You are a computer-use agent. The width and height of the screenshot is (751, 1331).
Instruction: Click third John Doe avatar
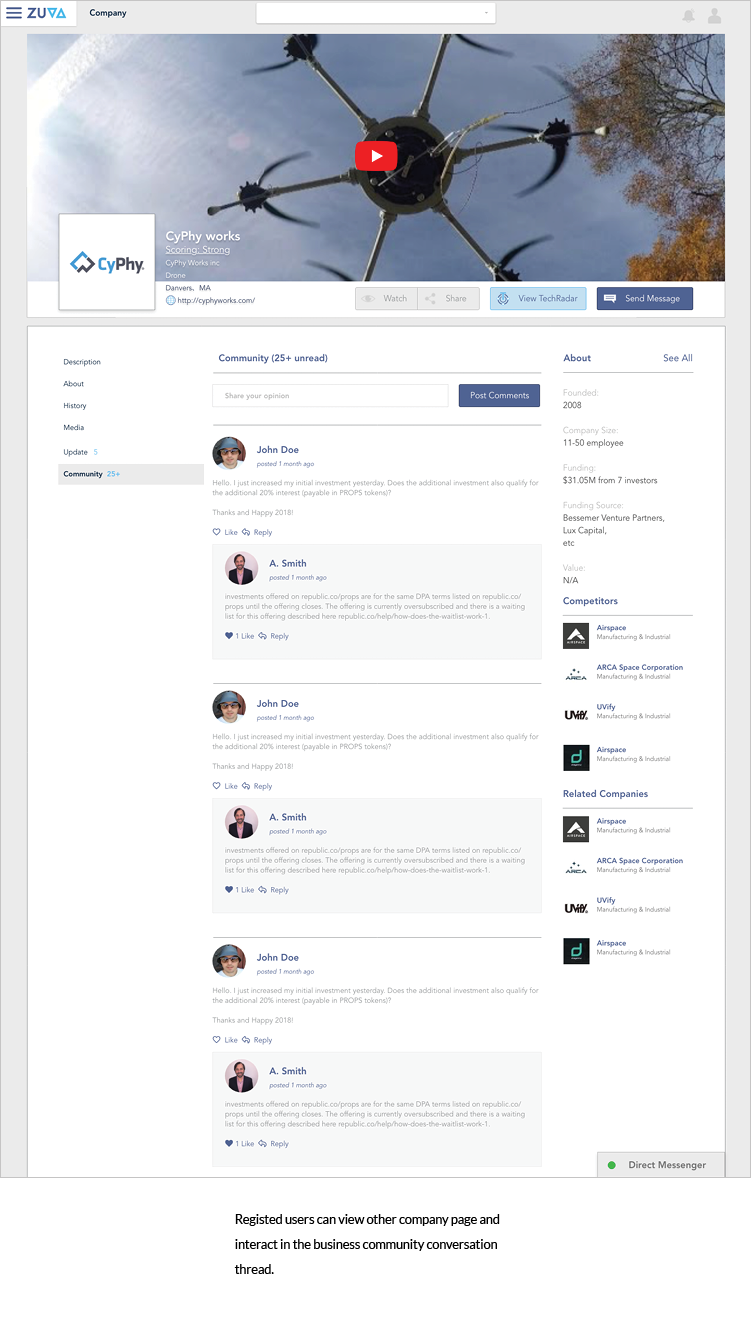tap(229, 962)
